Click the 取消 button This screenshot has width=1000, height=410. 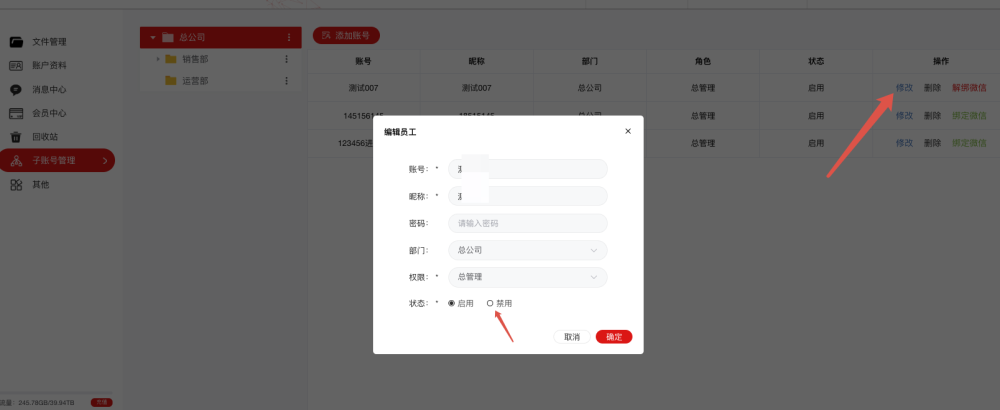point(572,337)
